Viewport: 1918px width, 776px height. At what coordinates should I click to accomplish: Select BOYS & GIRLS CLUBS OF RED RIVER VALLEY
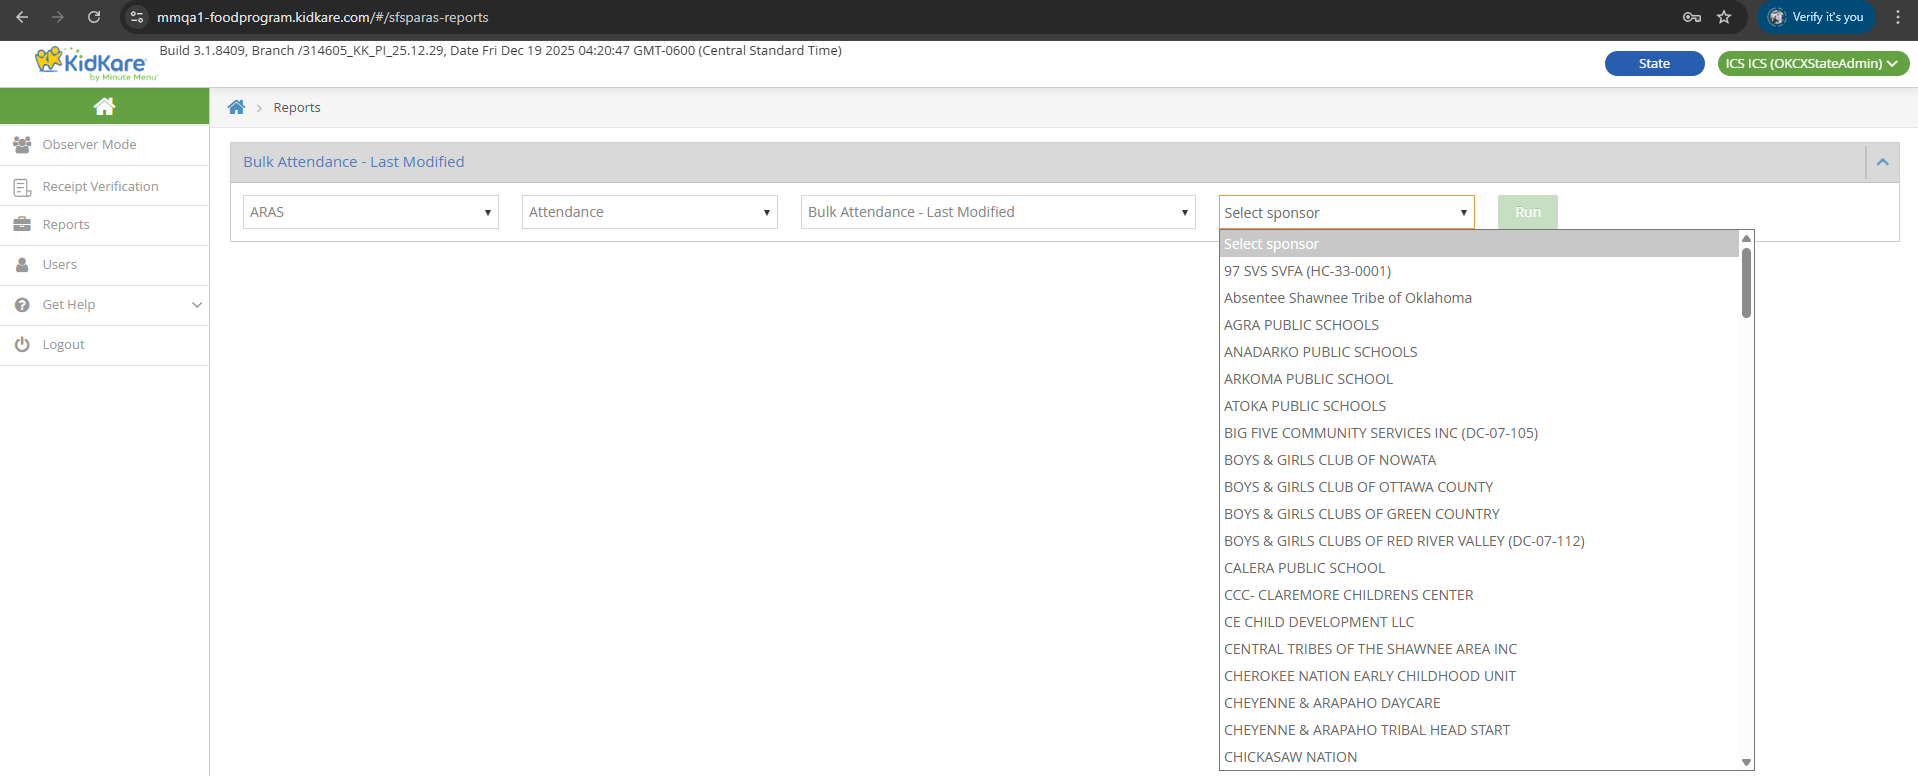click(x=1479, y=541)
